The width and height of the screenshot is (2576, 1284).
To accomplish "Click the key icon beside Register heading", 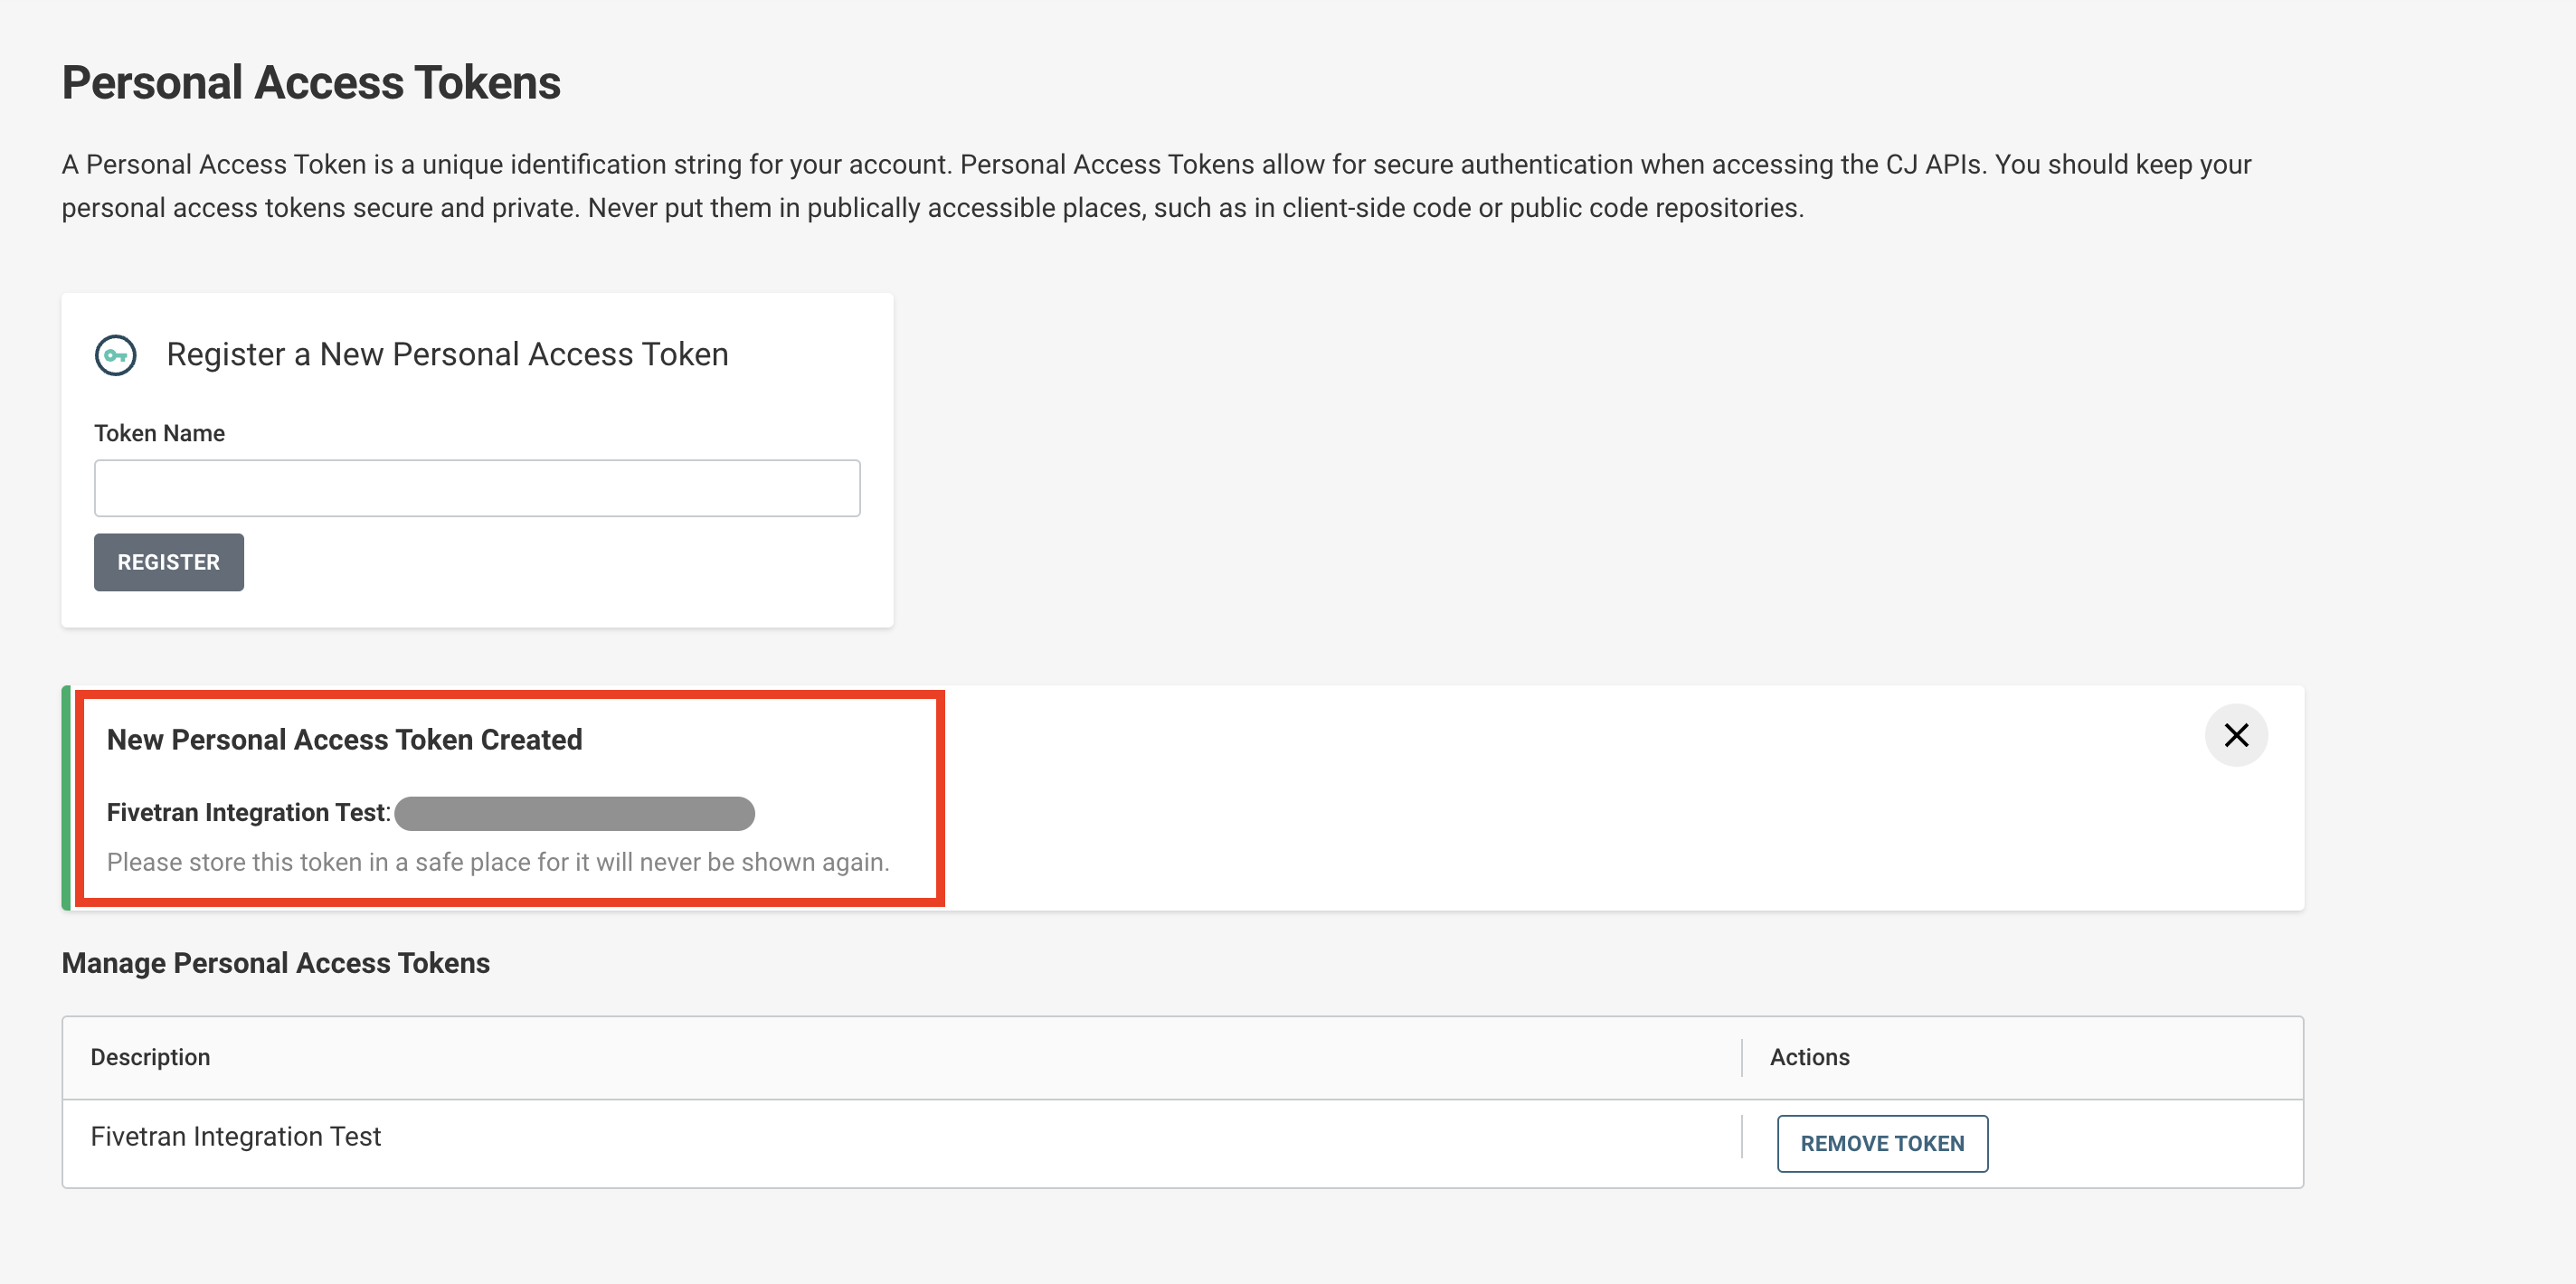I will point(115,355).
